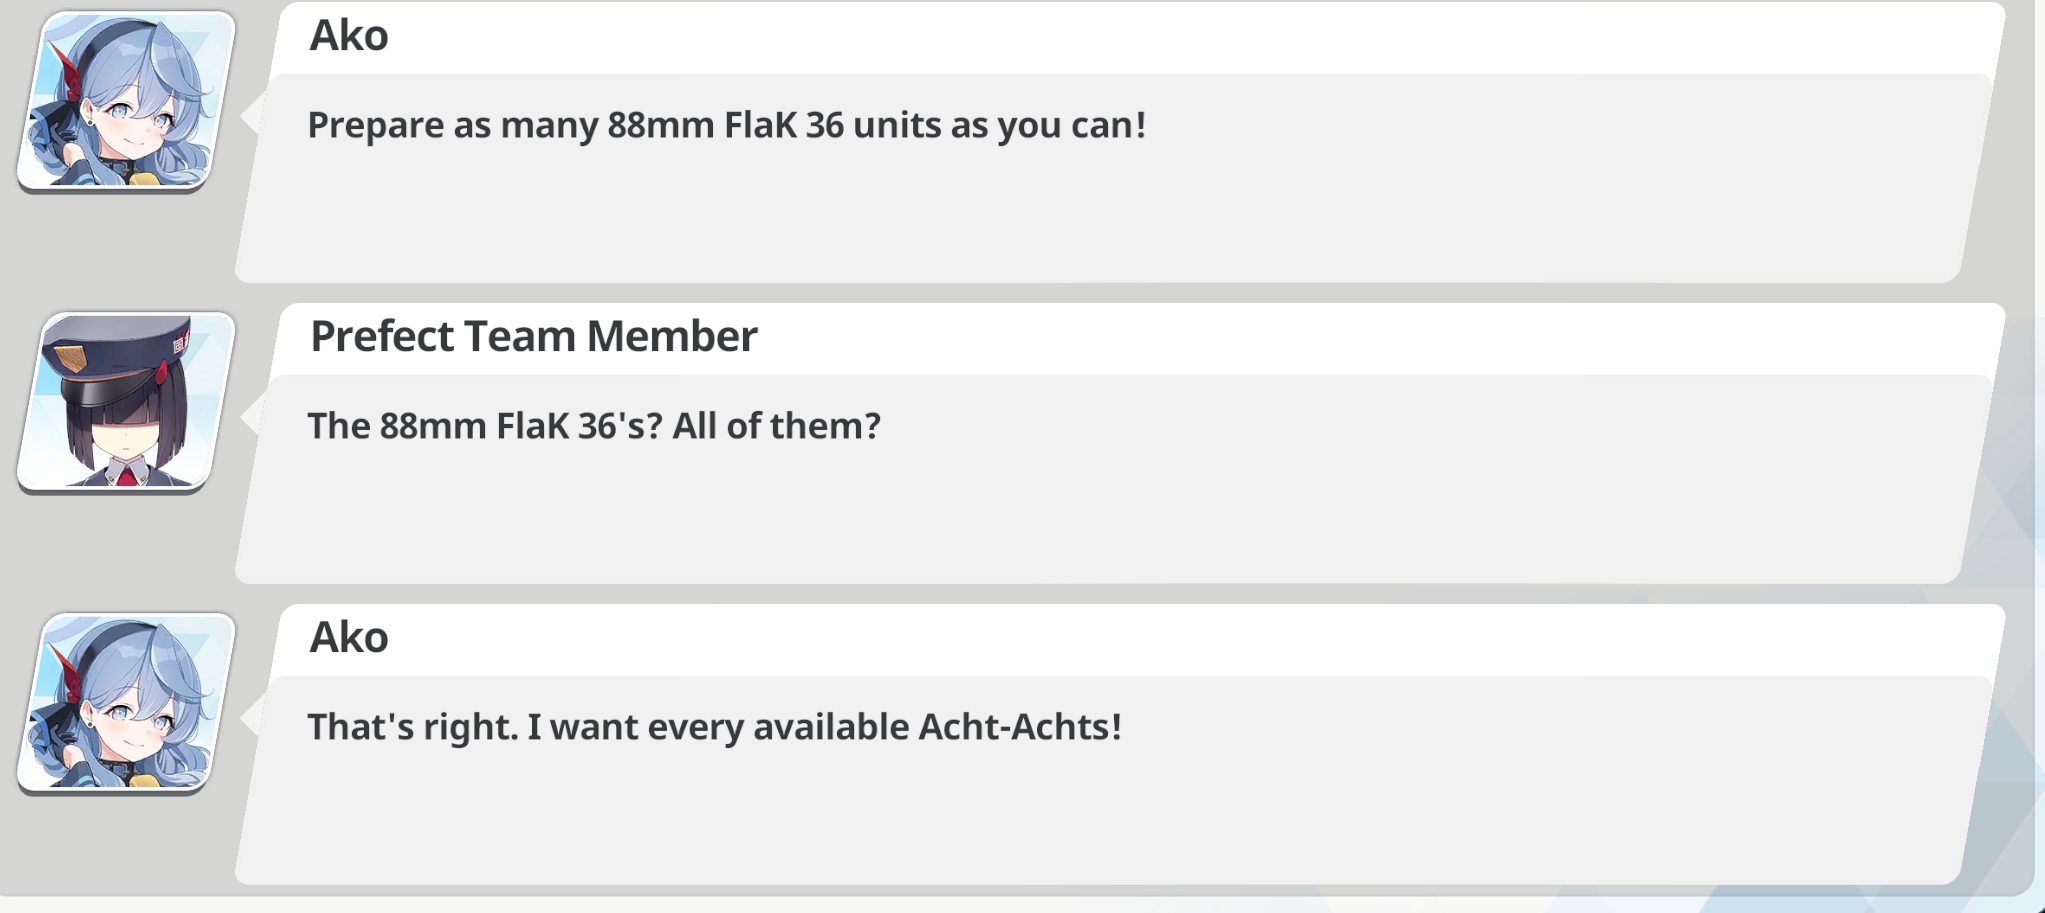Click the word 'Acht-Achts!' in the final message

1020,727
